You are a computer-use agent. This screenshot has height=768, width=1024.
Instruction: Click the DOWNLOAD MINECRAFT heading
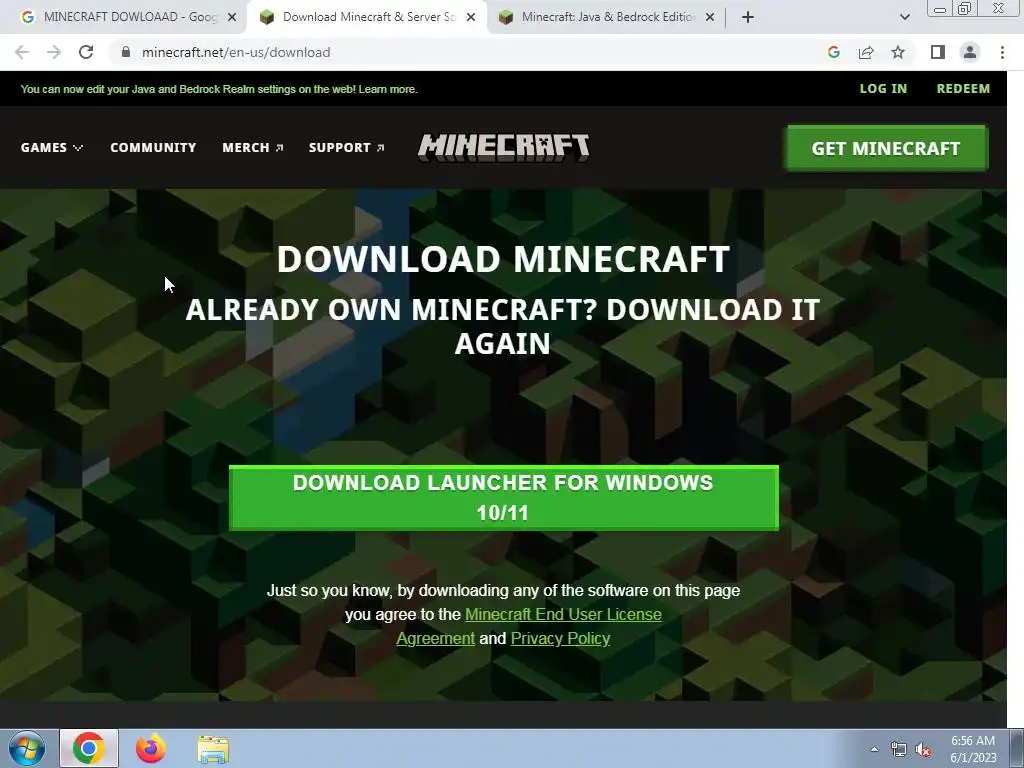click(x=504, y=259)
